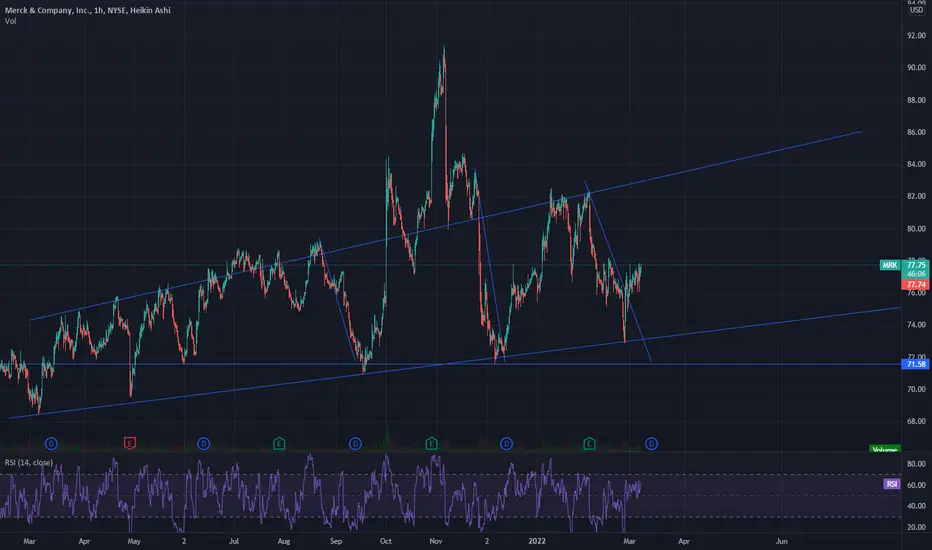Click the 86.00 price scale value
Screen dimensions: 932x550
coord(916,132)
